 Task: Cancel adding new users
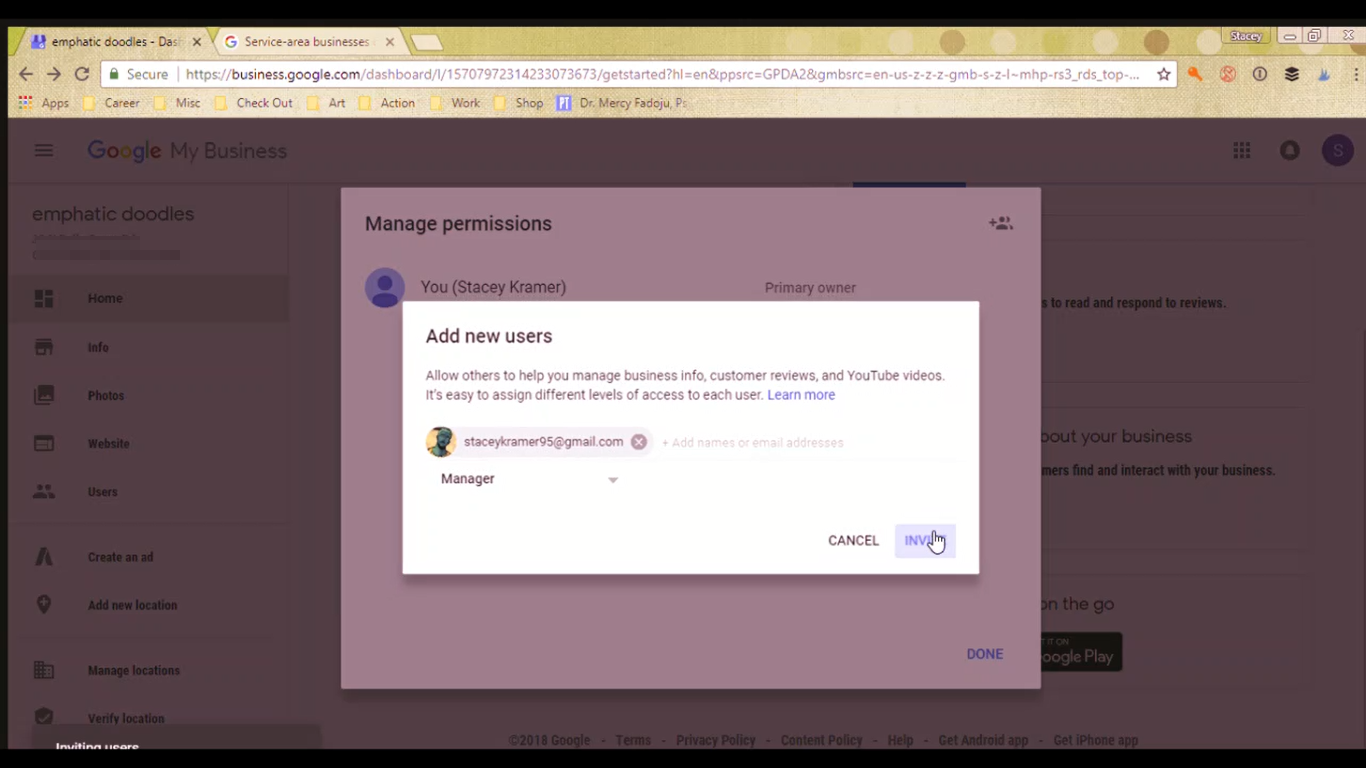tap(853, 541)
